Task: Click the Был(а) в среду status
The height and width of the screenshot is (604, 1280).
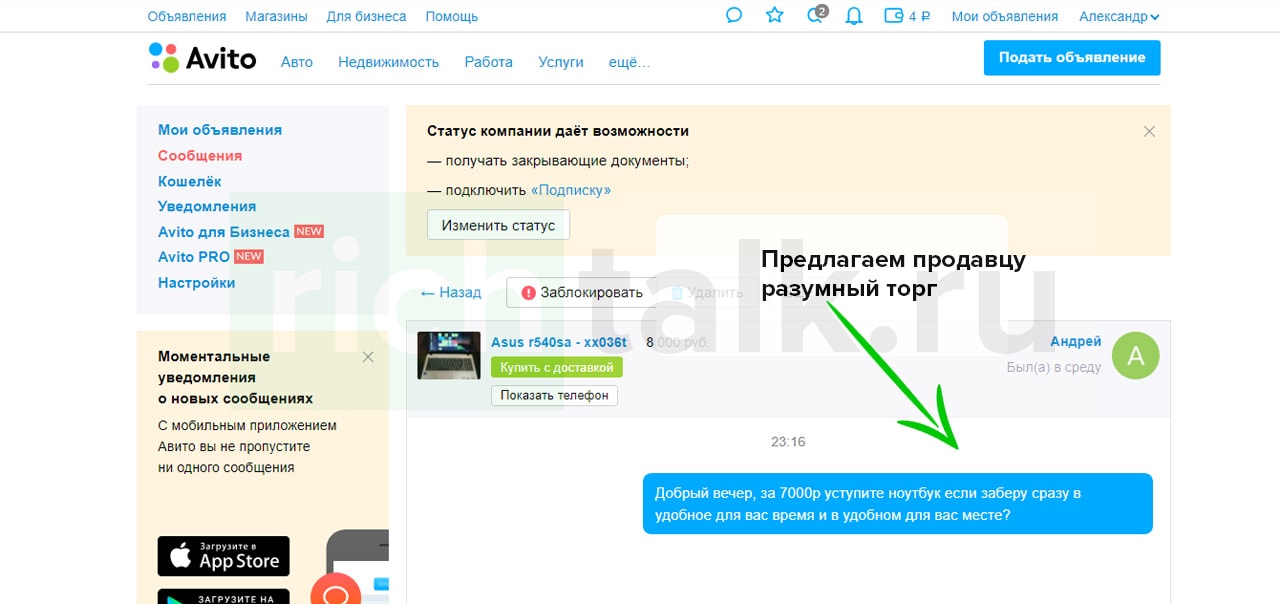Action: [x=1054, y=368]
